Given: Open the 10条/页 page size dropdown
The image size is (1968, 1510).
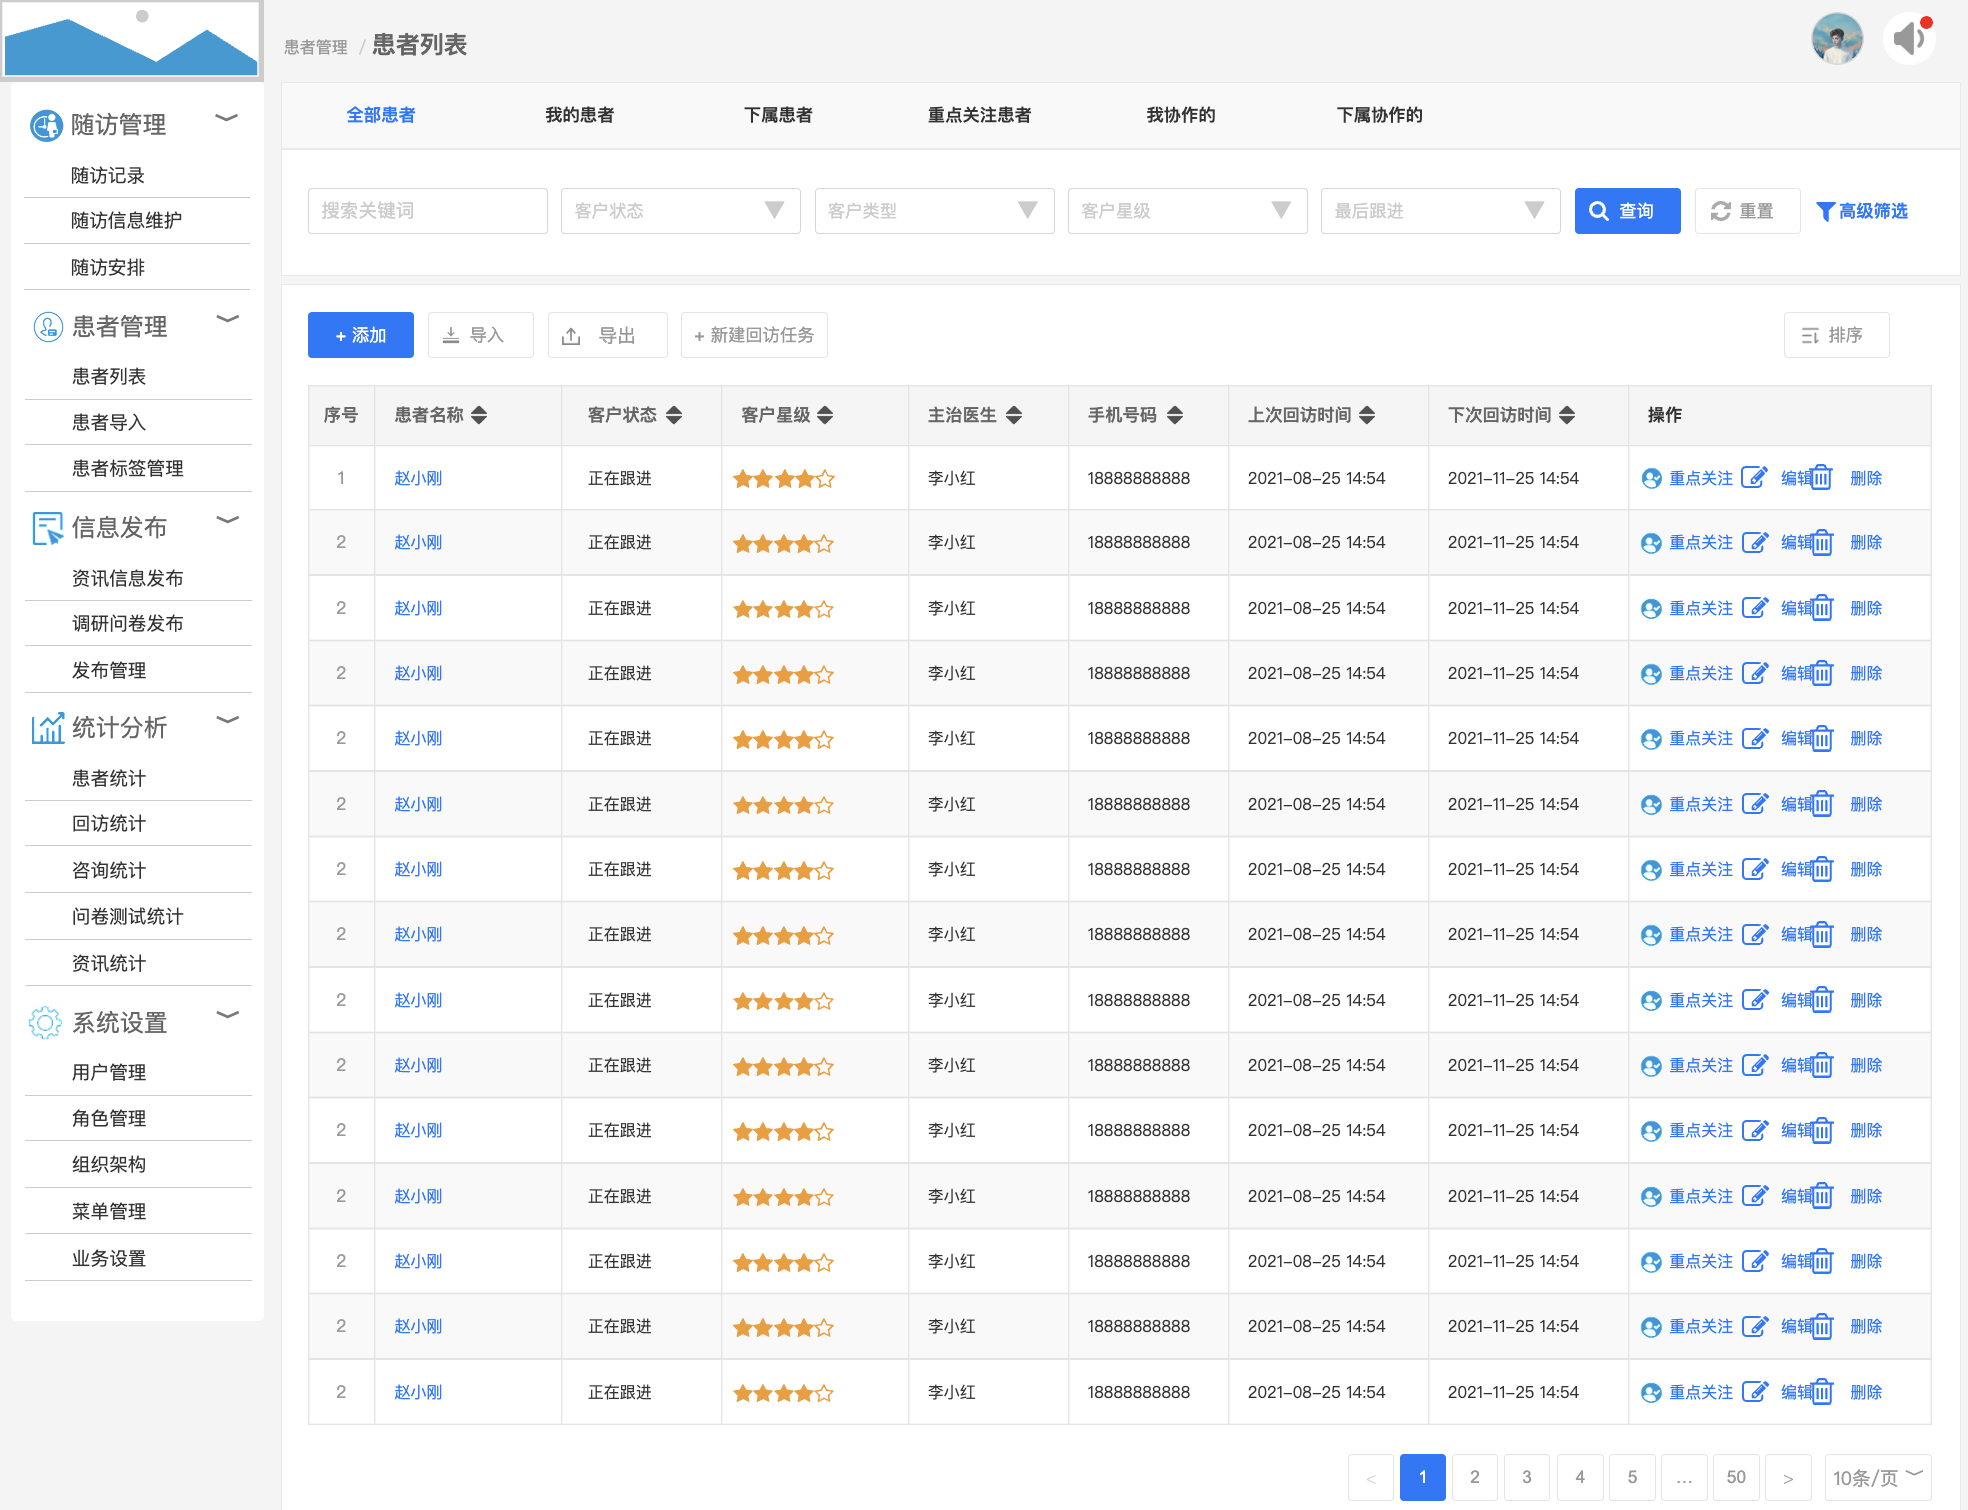Looking at the screenshot, I should 1878,1477.
